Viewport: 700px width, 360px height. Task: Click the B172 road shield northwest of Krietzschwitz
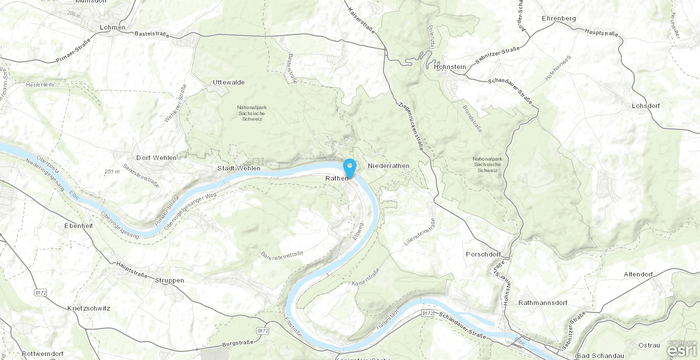(39, 292)
